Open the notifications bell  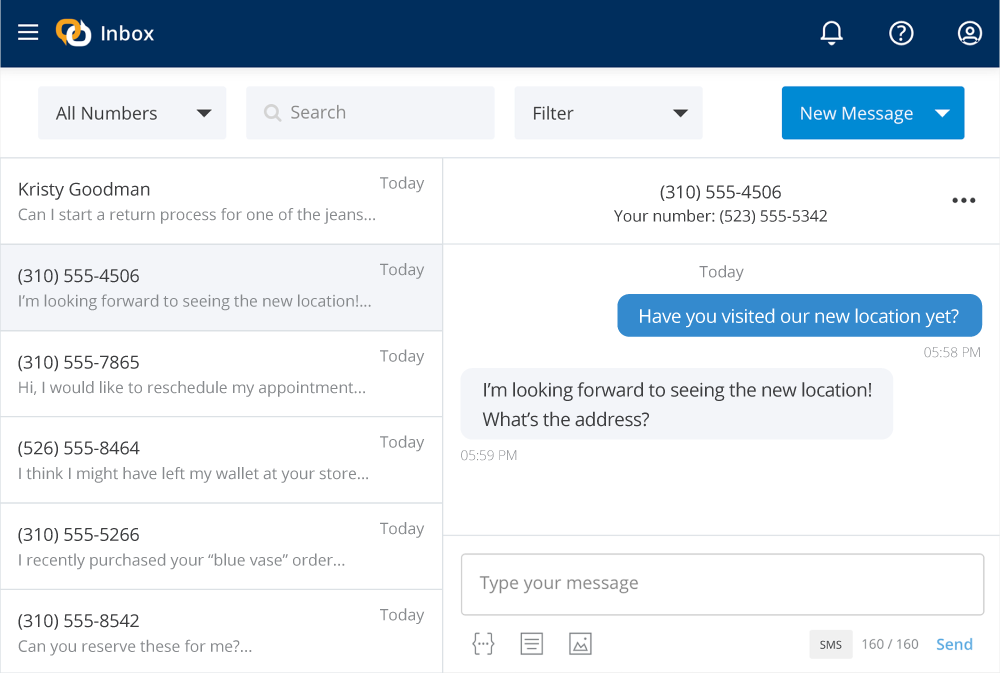click(831, 33)
